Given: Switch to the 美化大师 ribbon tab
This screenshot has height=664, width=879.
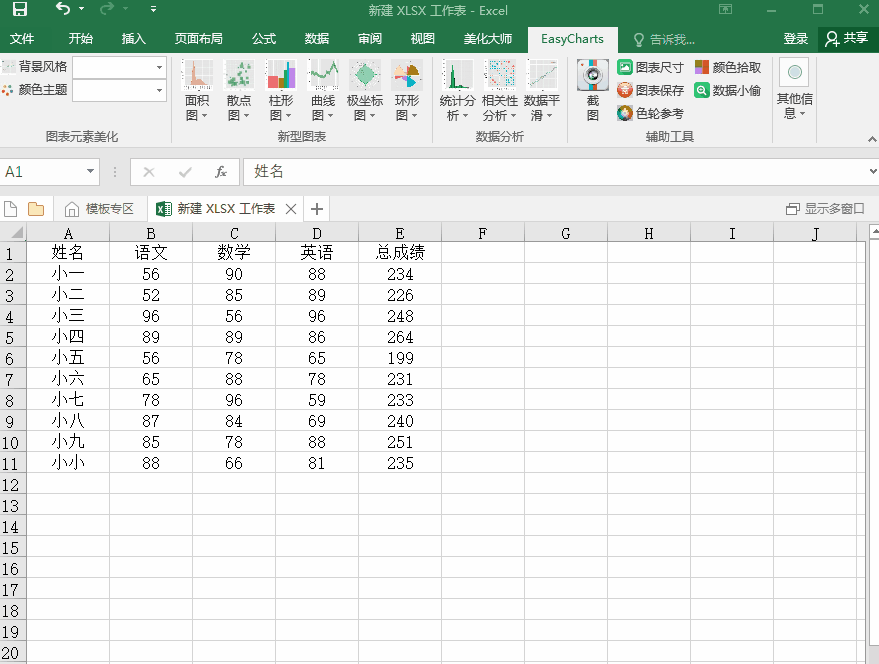Looking at the screenshot, I should tap(488, 39).
